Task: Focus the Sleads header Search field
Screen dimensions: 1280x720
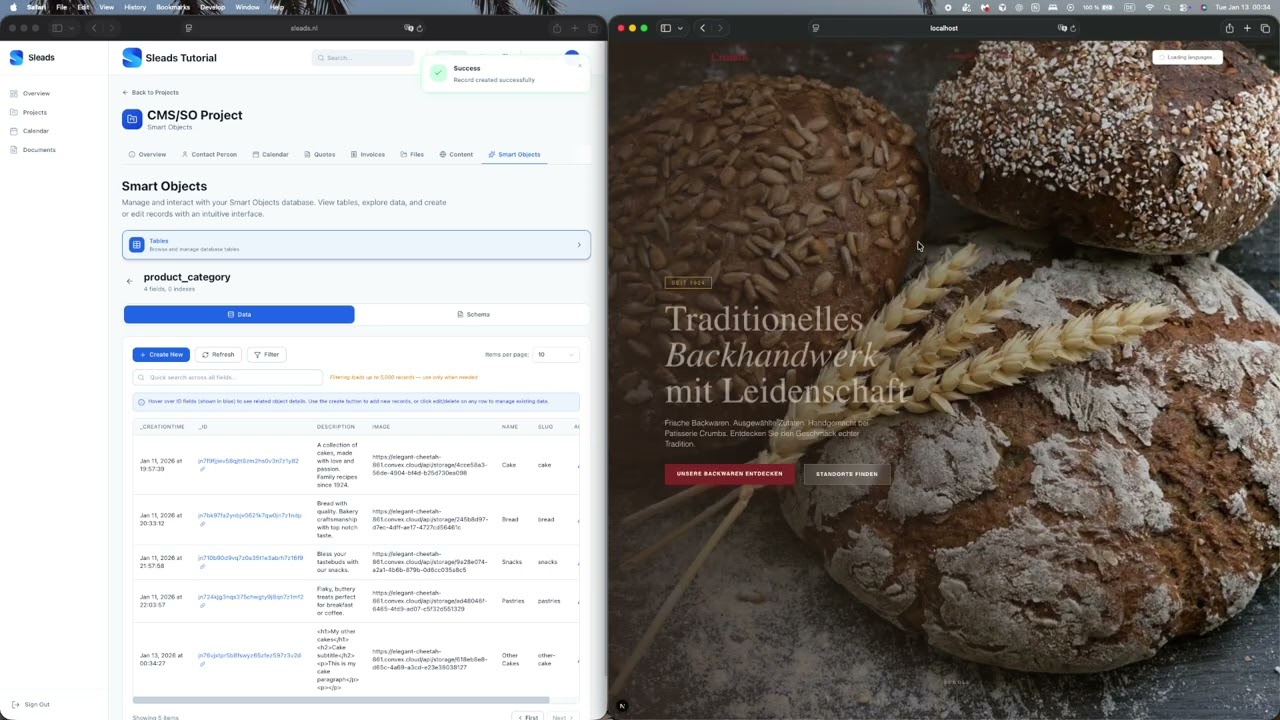Action: point(362,57)
